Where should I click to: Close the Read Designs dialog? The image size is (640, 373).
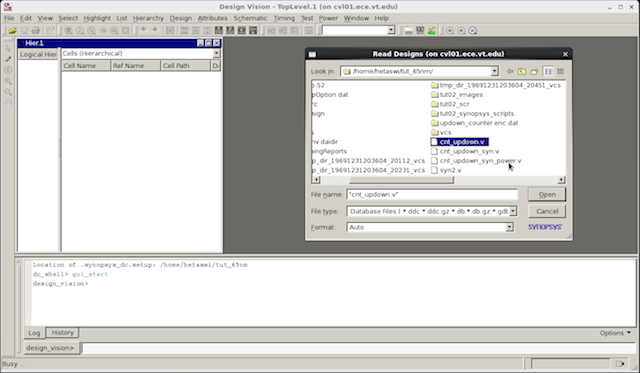pyautogui.click(x=565, y=54)
